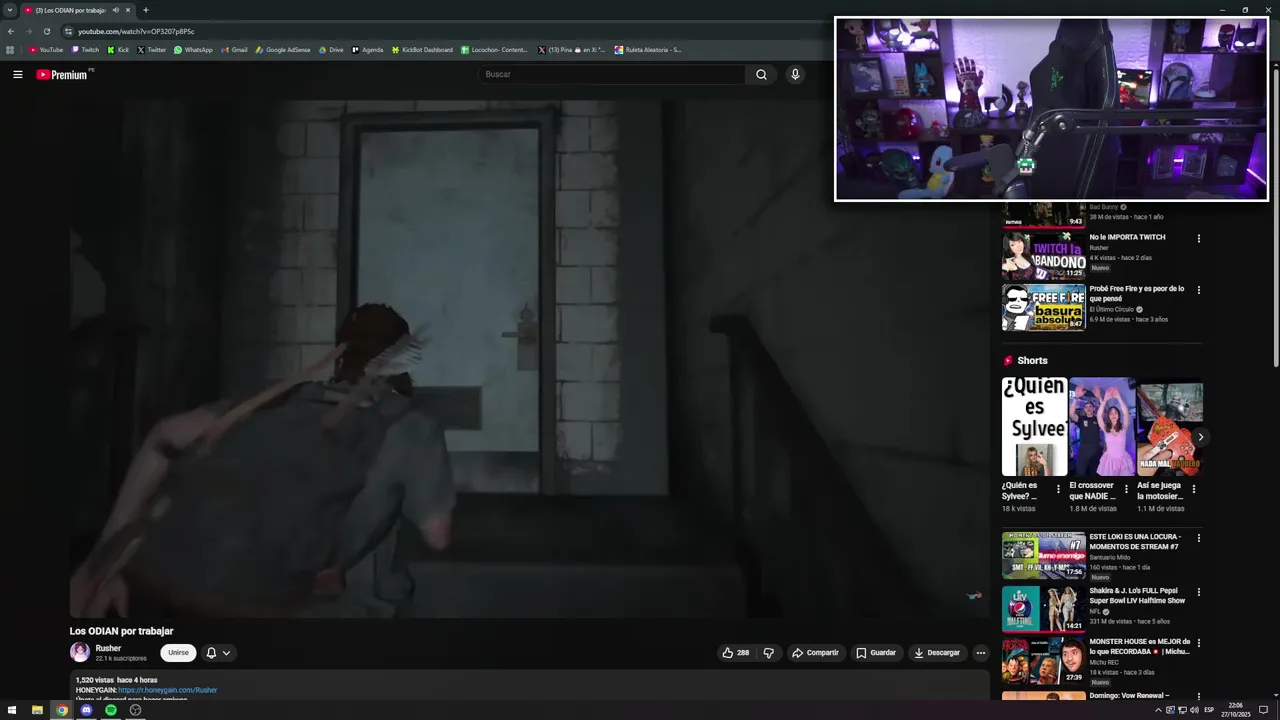Image resolution: width=1280 pixels, height=720 pixels.
Task: Open the Agenda bookmark
Action: 367,50
